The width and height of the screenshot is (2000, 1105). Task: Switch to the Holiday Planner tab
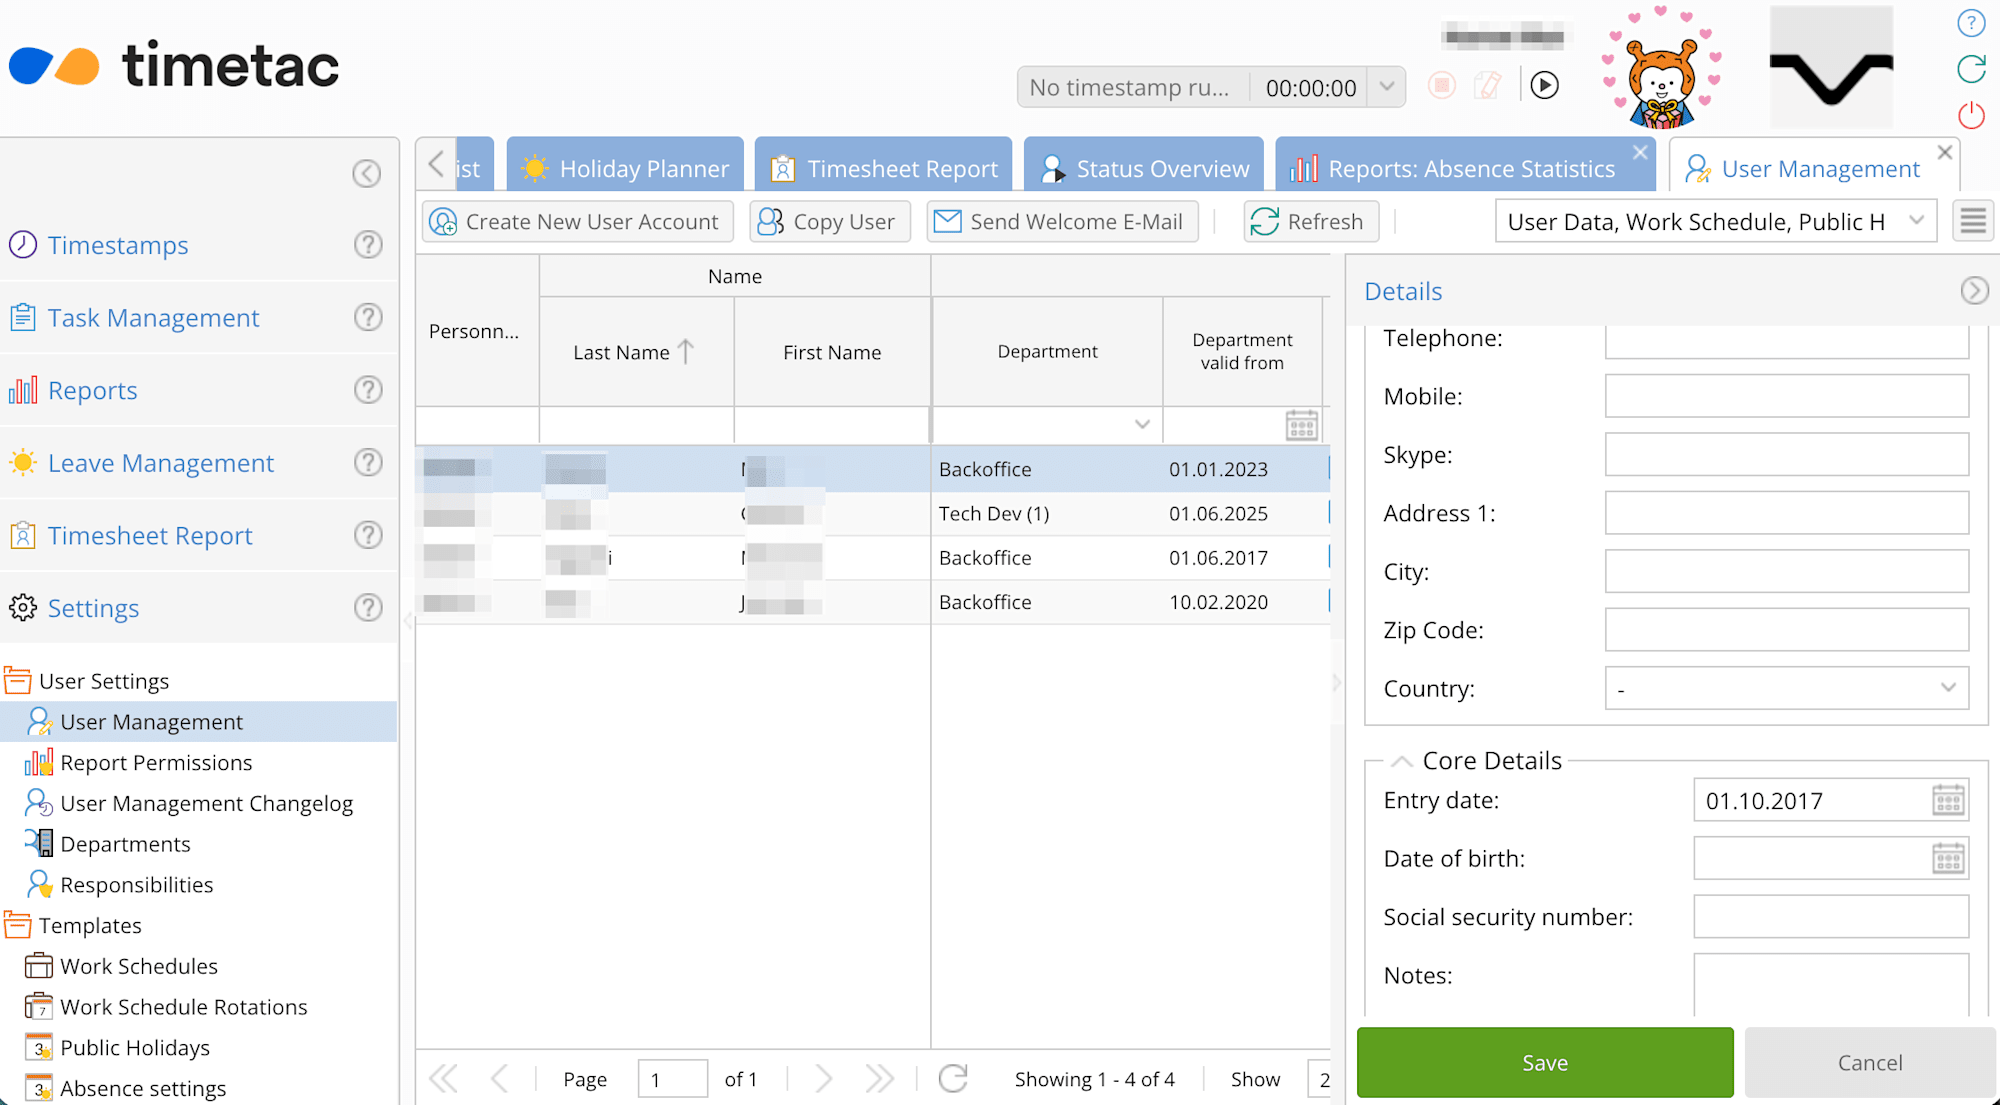[625, 168]
